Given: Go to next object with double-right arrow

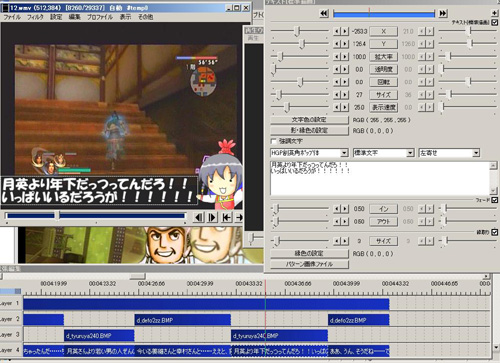Looking at the screenshot, I should click(443, 13).
